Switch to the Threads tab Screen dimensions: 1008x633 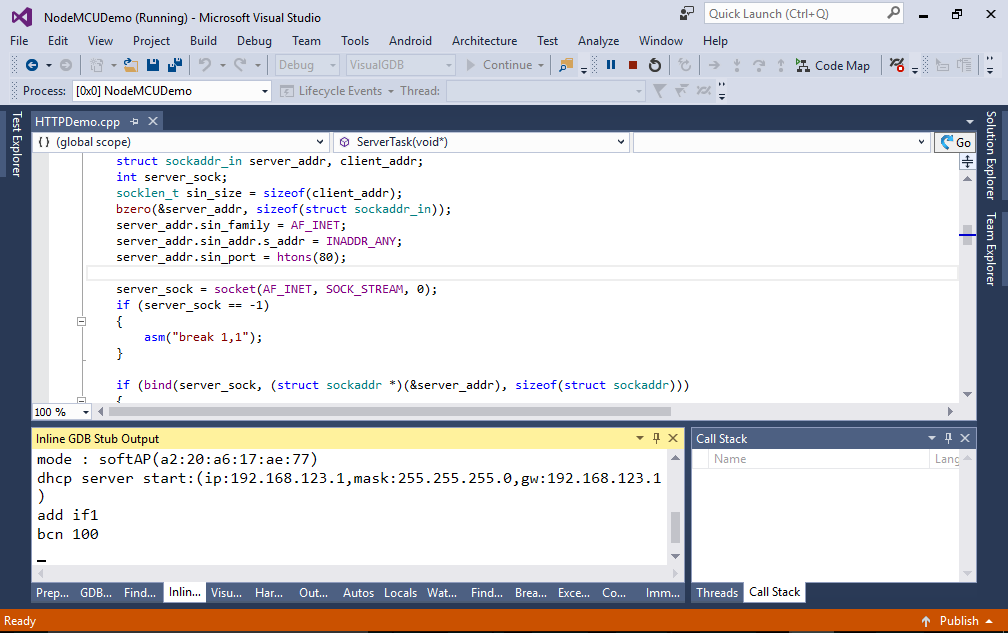717,593
